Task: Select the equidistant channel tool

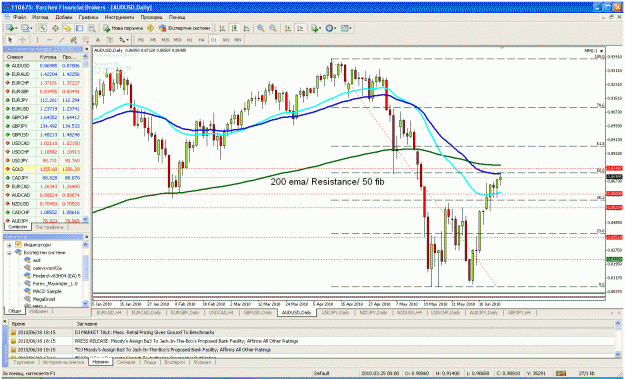Action: 73,40
